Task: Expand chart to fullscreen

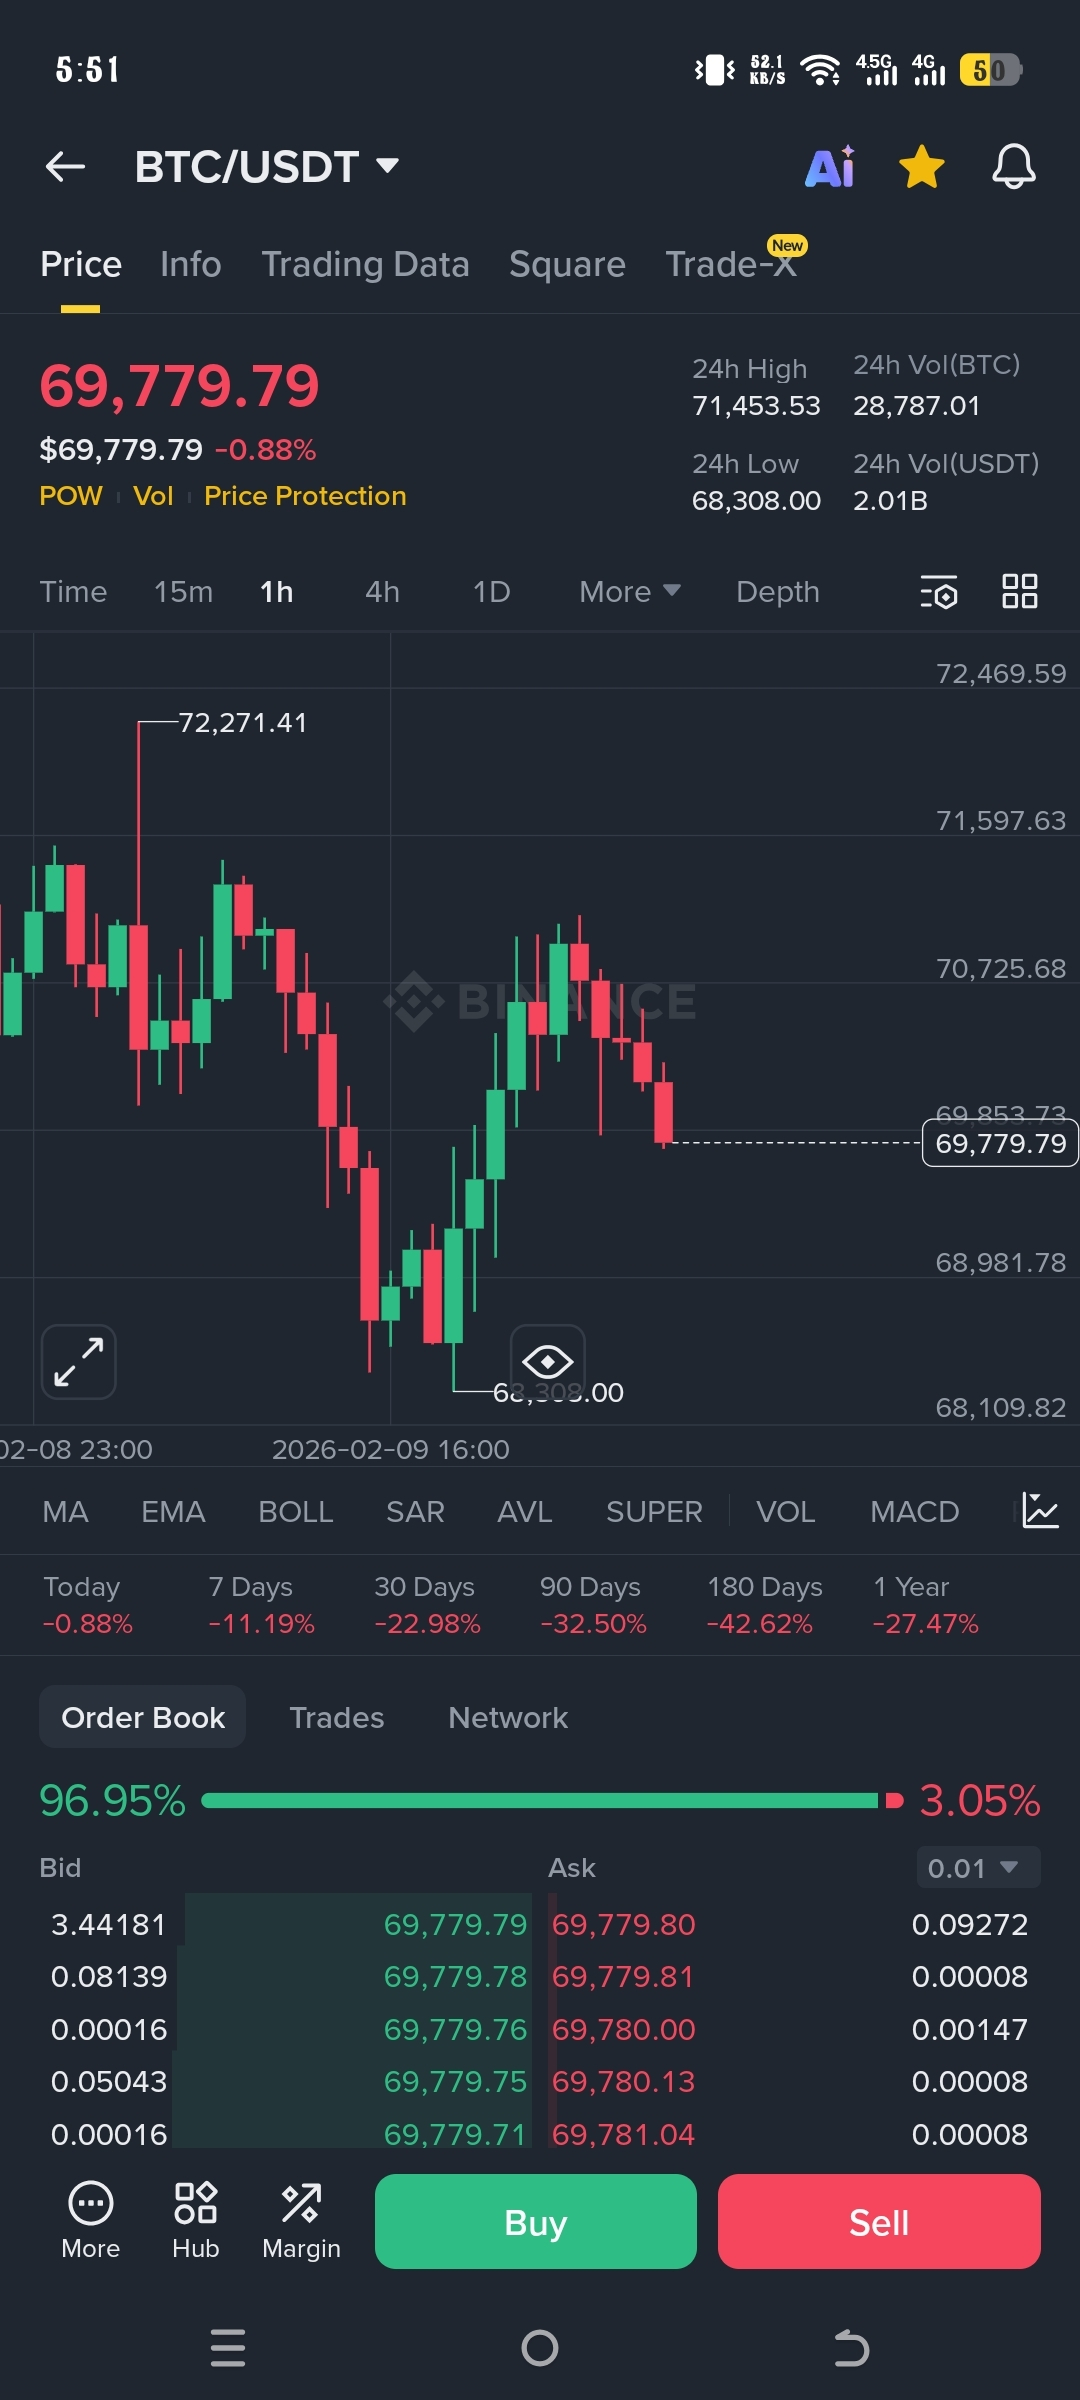Action: pos(79,1362)
